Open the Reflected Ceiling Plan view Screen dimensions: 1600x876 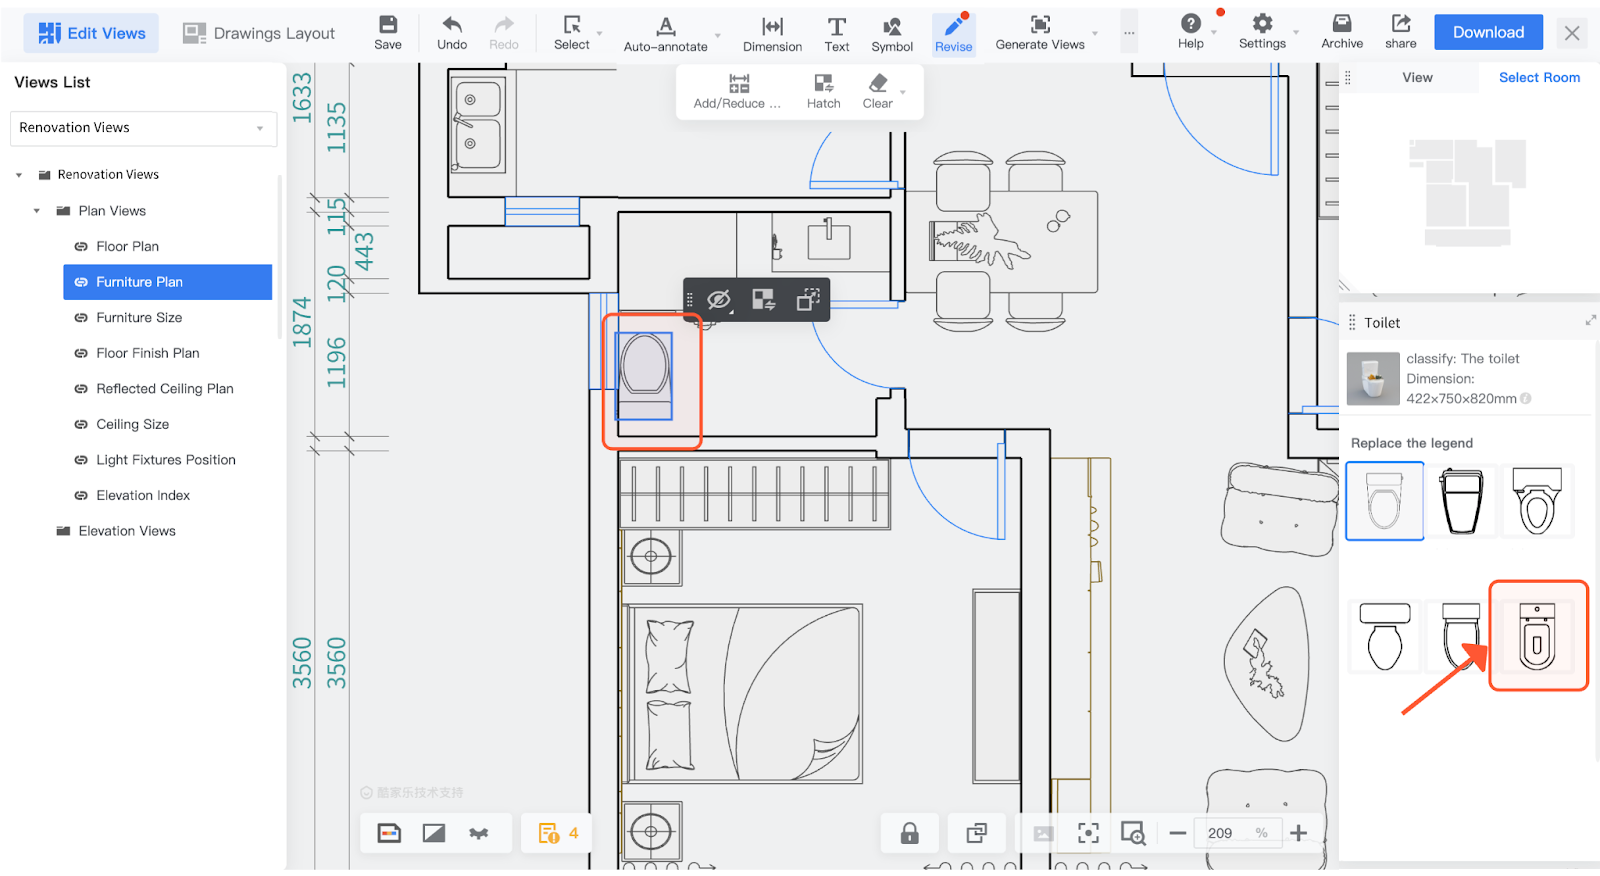pyautogui.click(x=164, y=389)
